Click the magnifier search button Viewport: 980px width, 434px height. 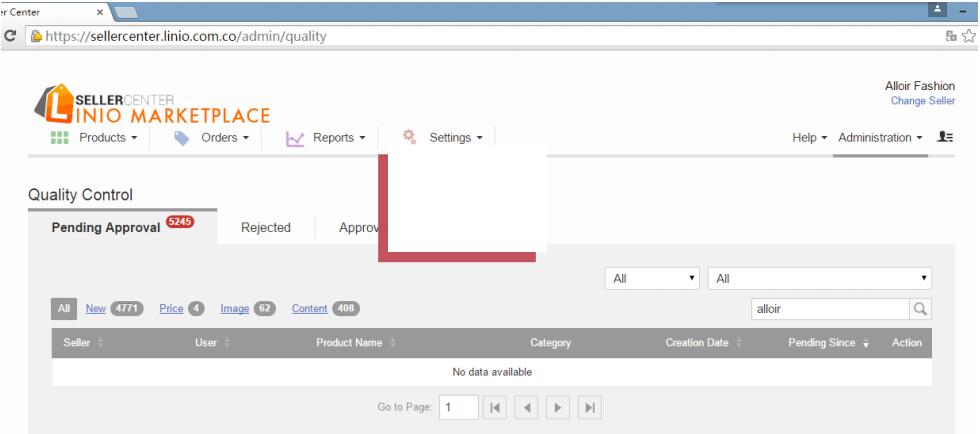coord(920,309)
